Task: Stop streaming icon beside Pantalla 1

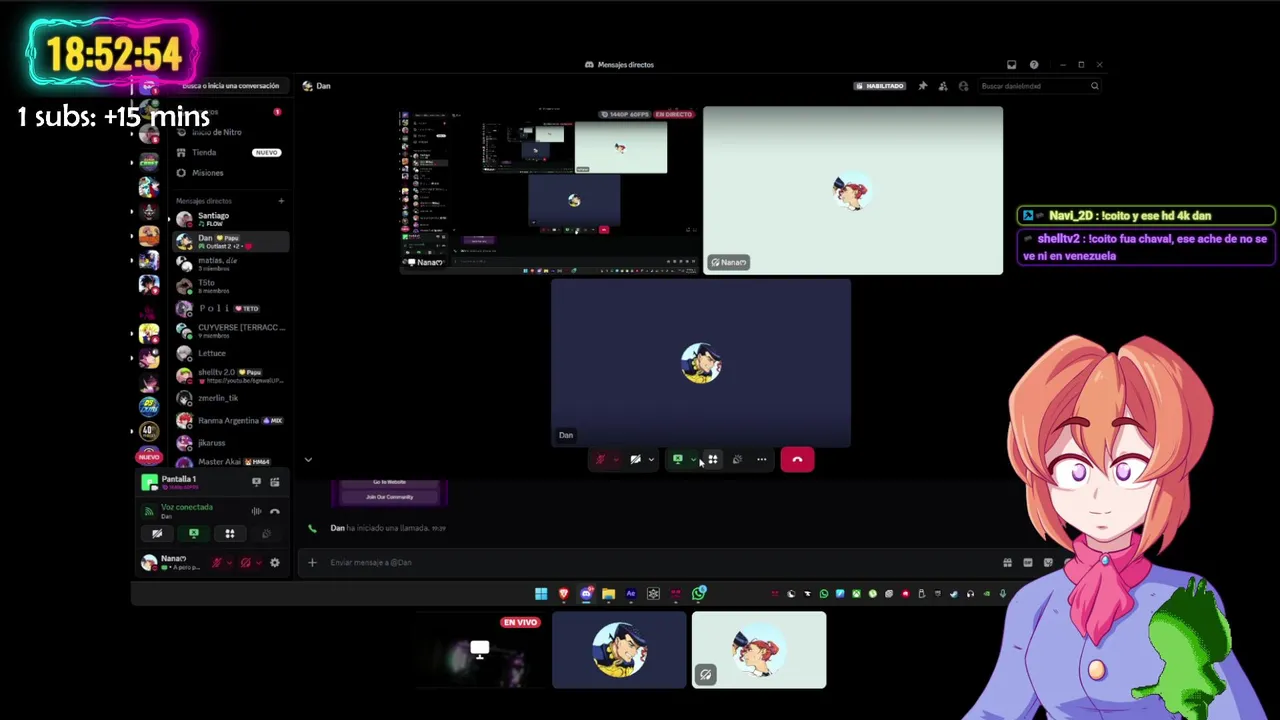Action: (256, 482)
